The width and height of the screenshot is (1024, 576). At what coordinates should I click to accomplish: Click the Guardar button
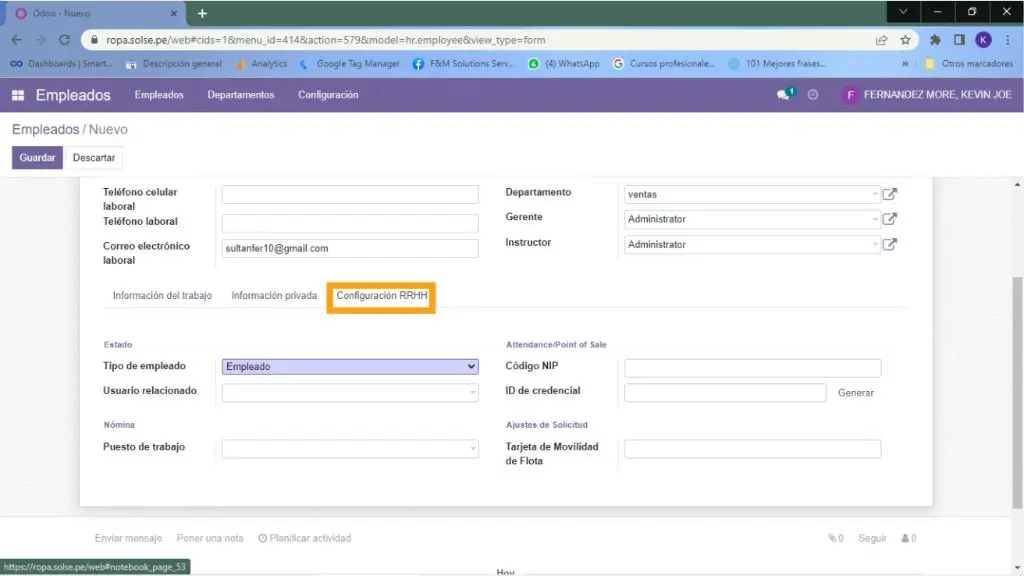(x=37, y=158)
